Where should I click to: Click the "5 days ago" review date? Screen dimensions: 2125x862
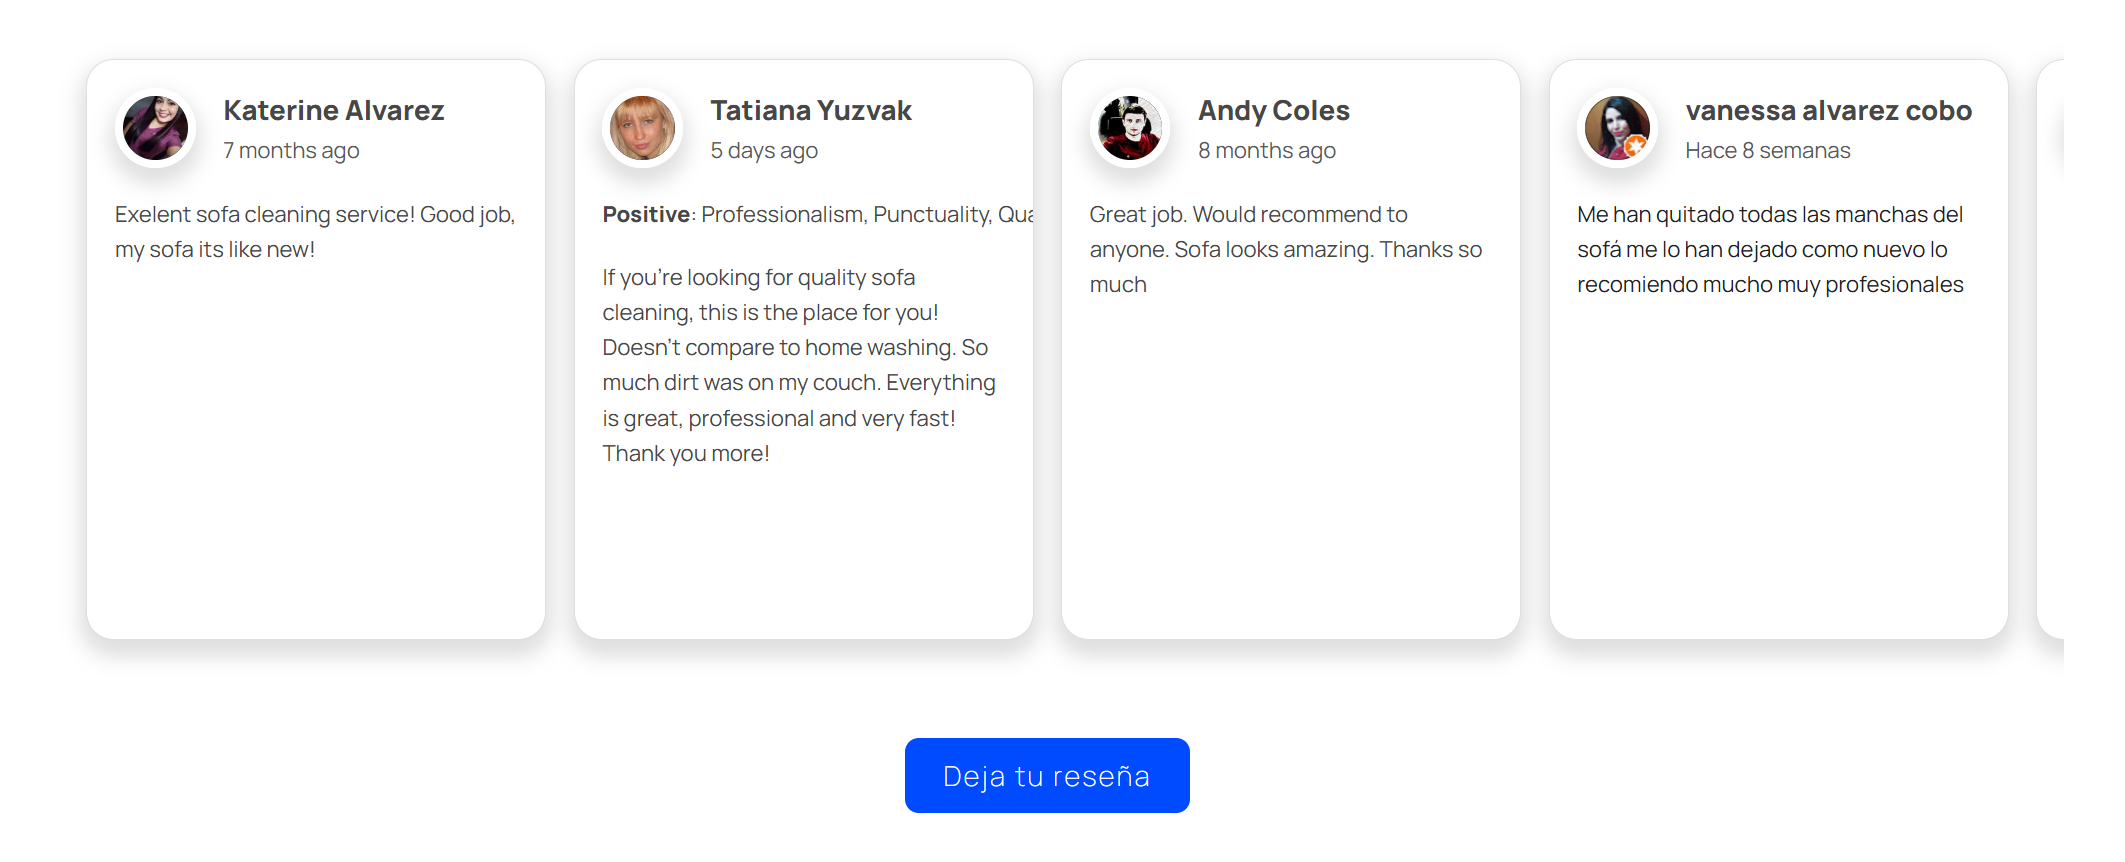764,150
